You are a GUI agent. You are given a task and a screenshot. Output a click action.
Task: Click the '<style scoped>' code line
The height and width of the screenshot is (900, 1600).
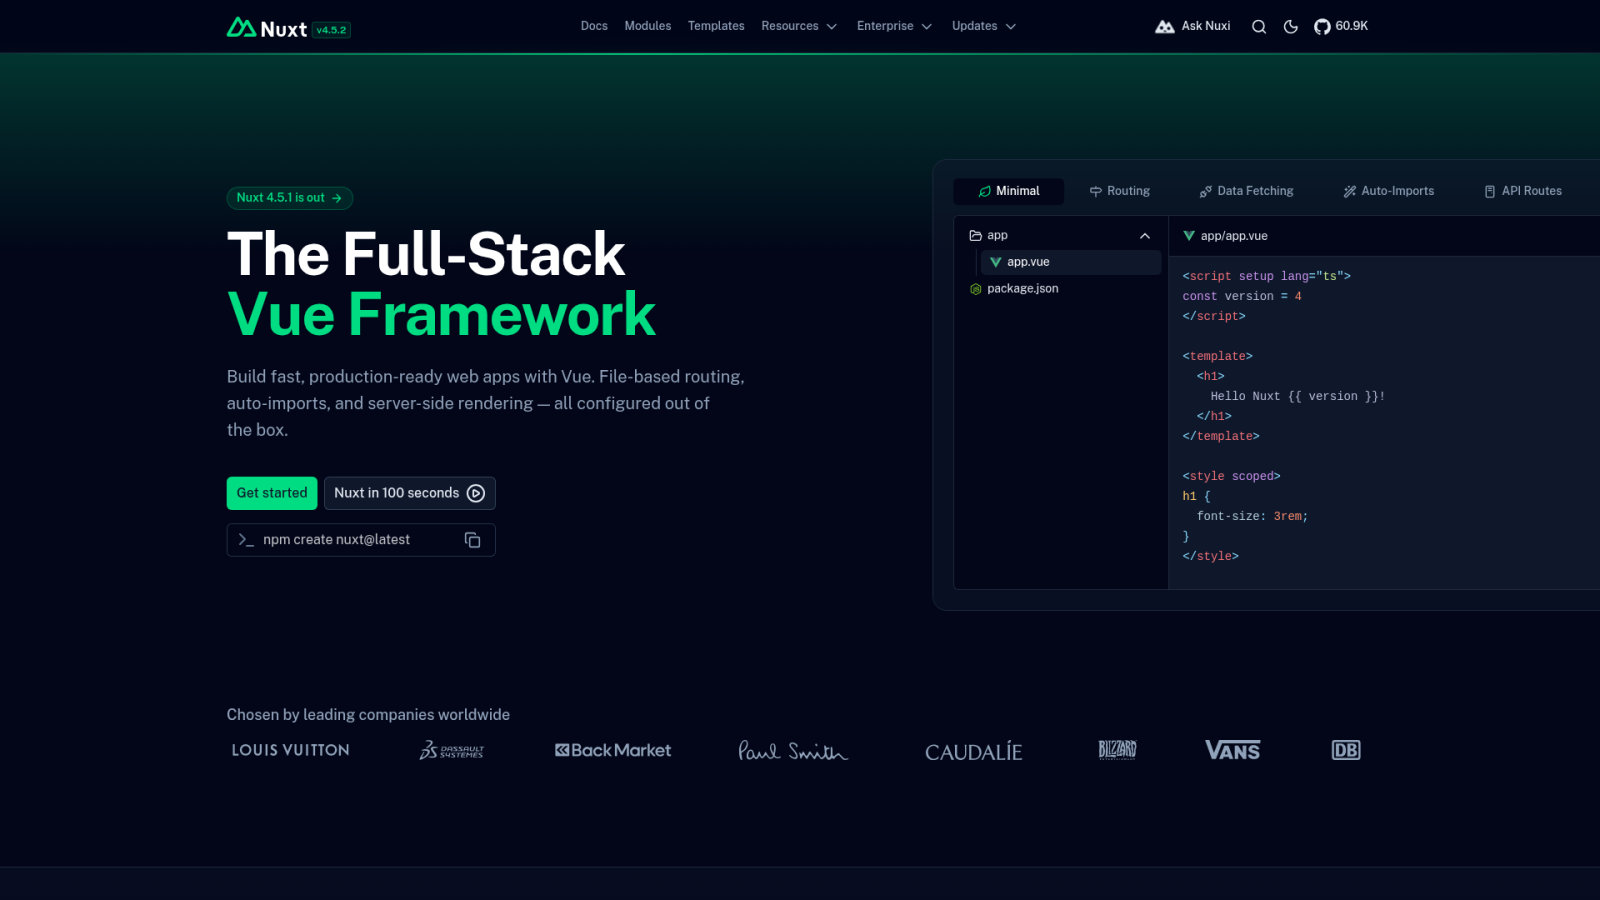coord(1231,476)
